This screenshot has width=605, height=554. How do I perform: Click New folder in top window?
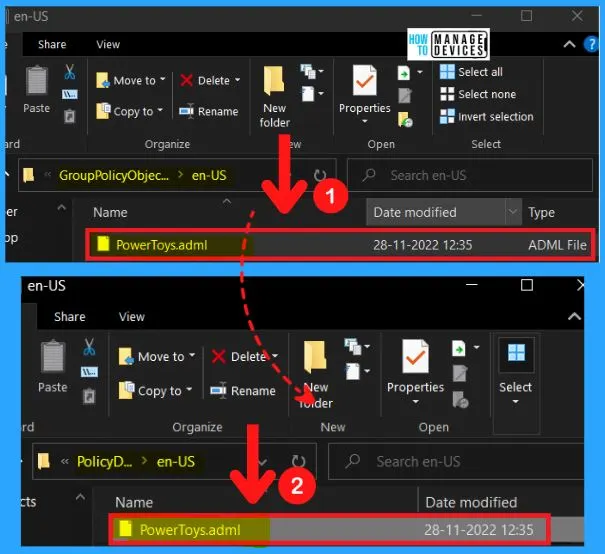[274, 96]
